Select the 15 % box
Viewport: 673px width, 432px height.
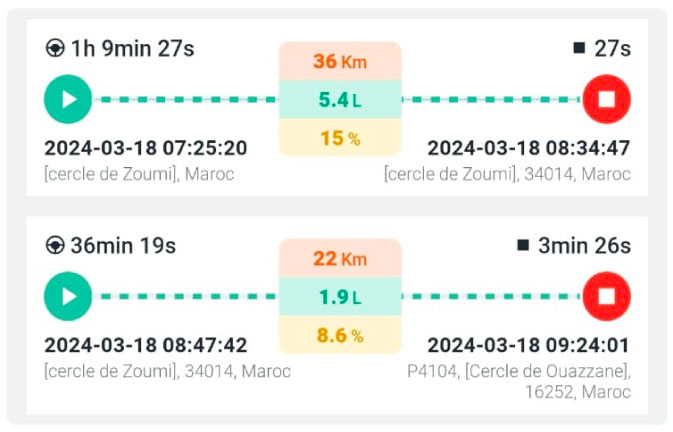340,138
